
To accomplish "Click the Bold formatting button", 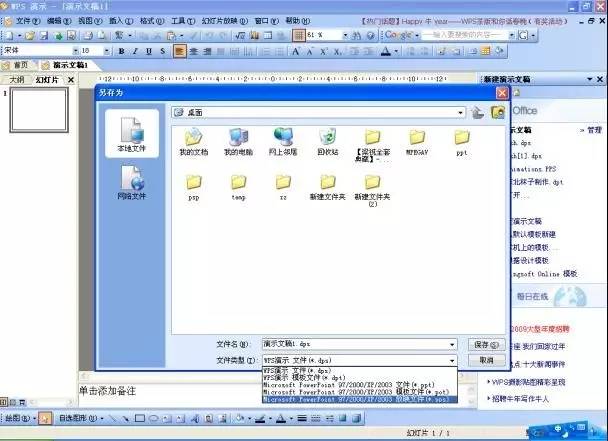I will coord(121,51).
